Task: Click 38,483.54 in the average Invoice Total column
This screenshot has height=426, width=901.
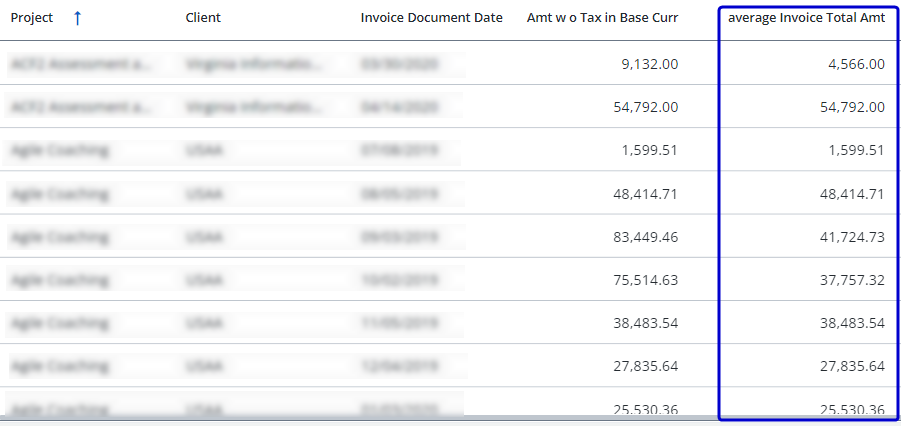Action: 851,323
